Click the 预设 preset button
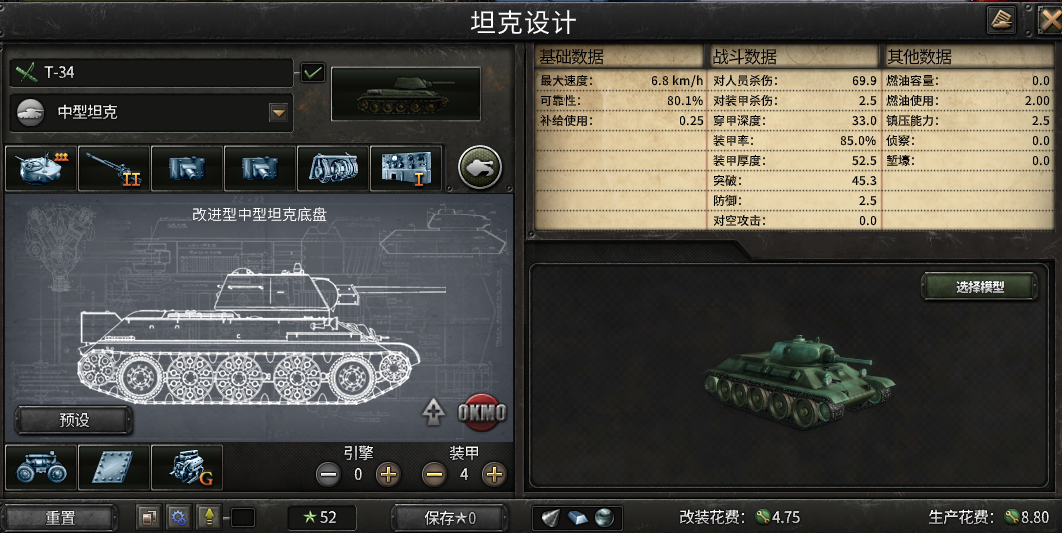1062x533 pixels. 74,420
